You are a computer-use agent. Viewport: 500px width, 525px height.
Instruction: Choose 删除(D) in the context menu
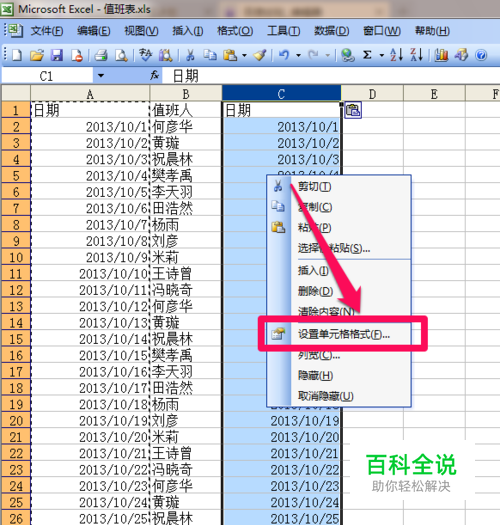pyautogui.click(x=339, y=291)
